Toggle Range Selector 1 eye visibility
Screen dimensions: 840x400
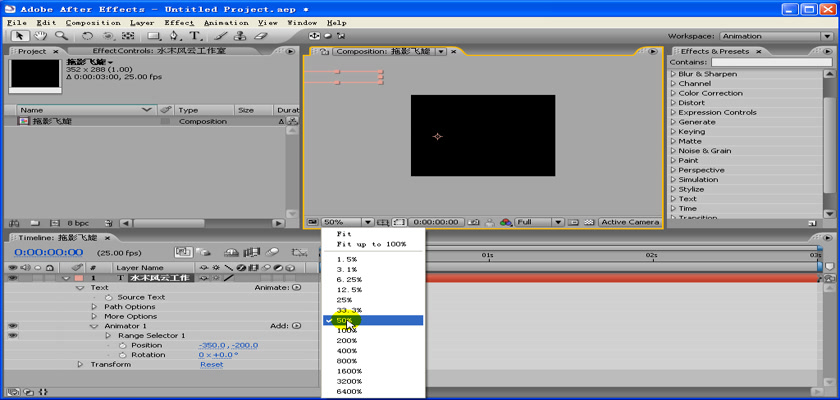12,336
